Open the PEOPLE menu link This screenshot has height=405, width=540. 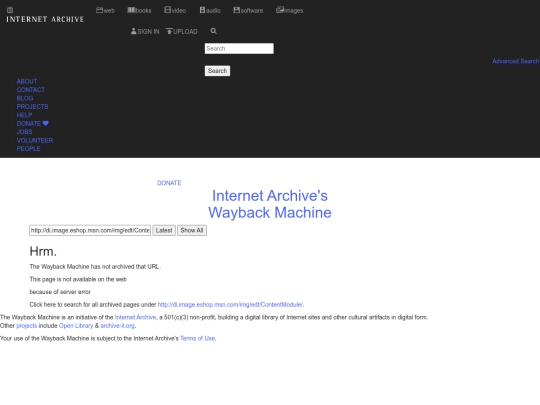point(28,149)
